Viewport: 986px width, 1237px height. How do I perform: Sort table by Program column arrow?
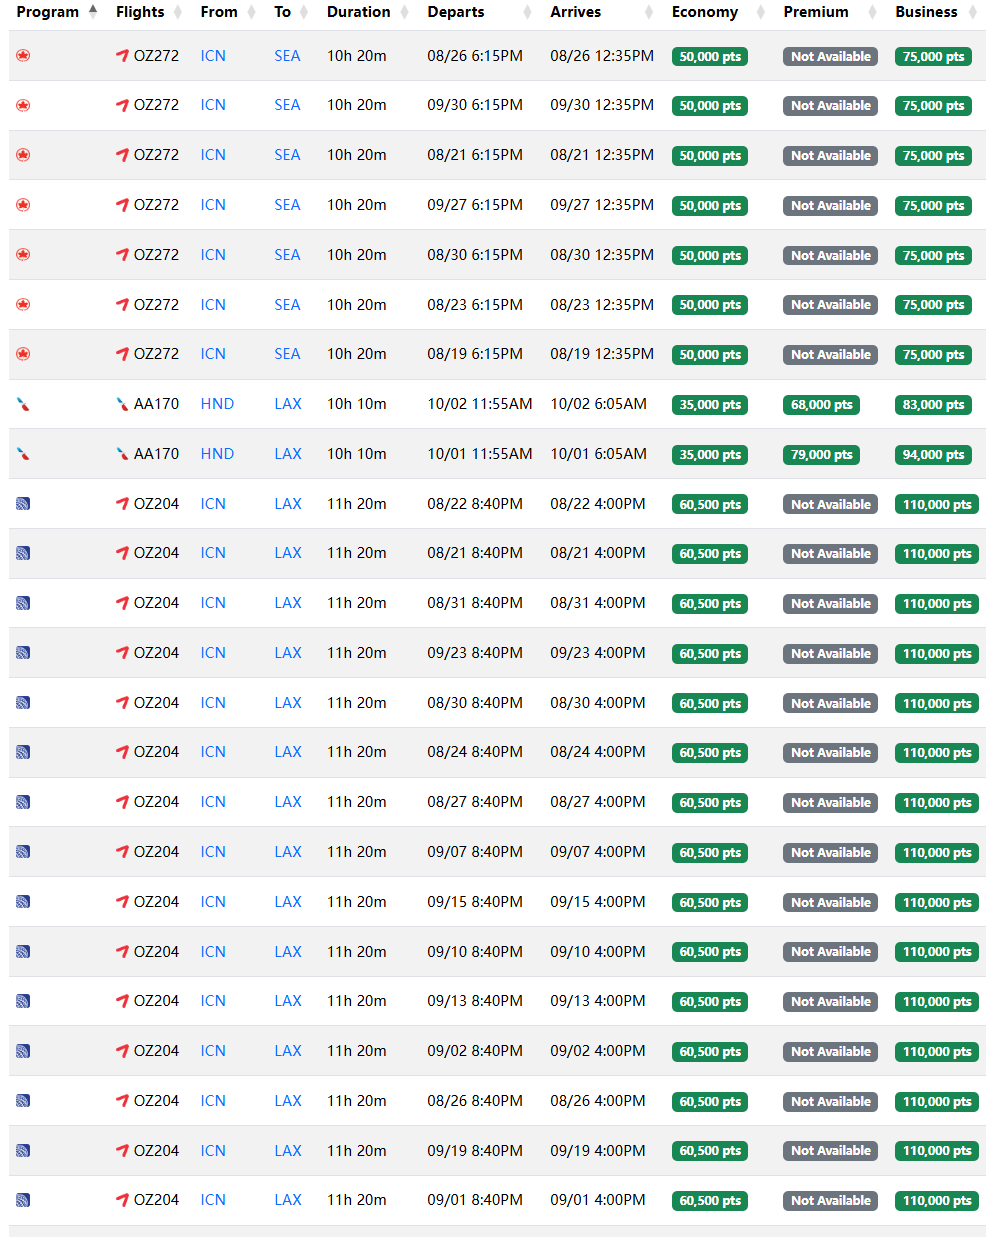coord(93,12)
